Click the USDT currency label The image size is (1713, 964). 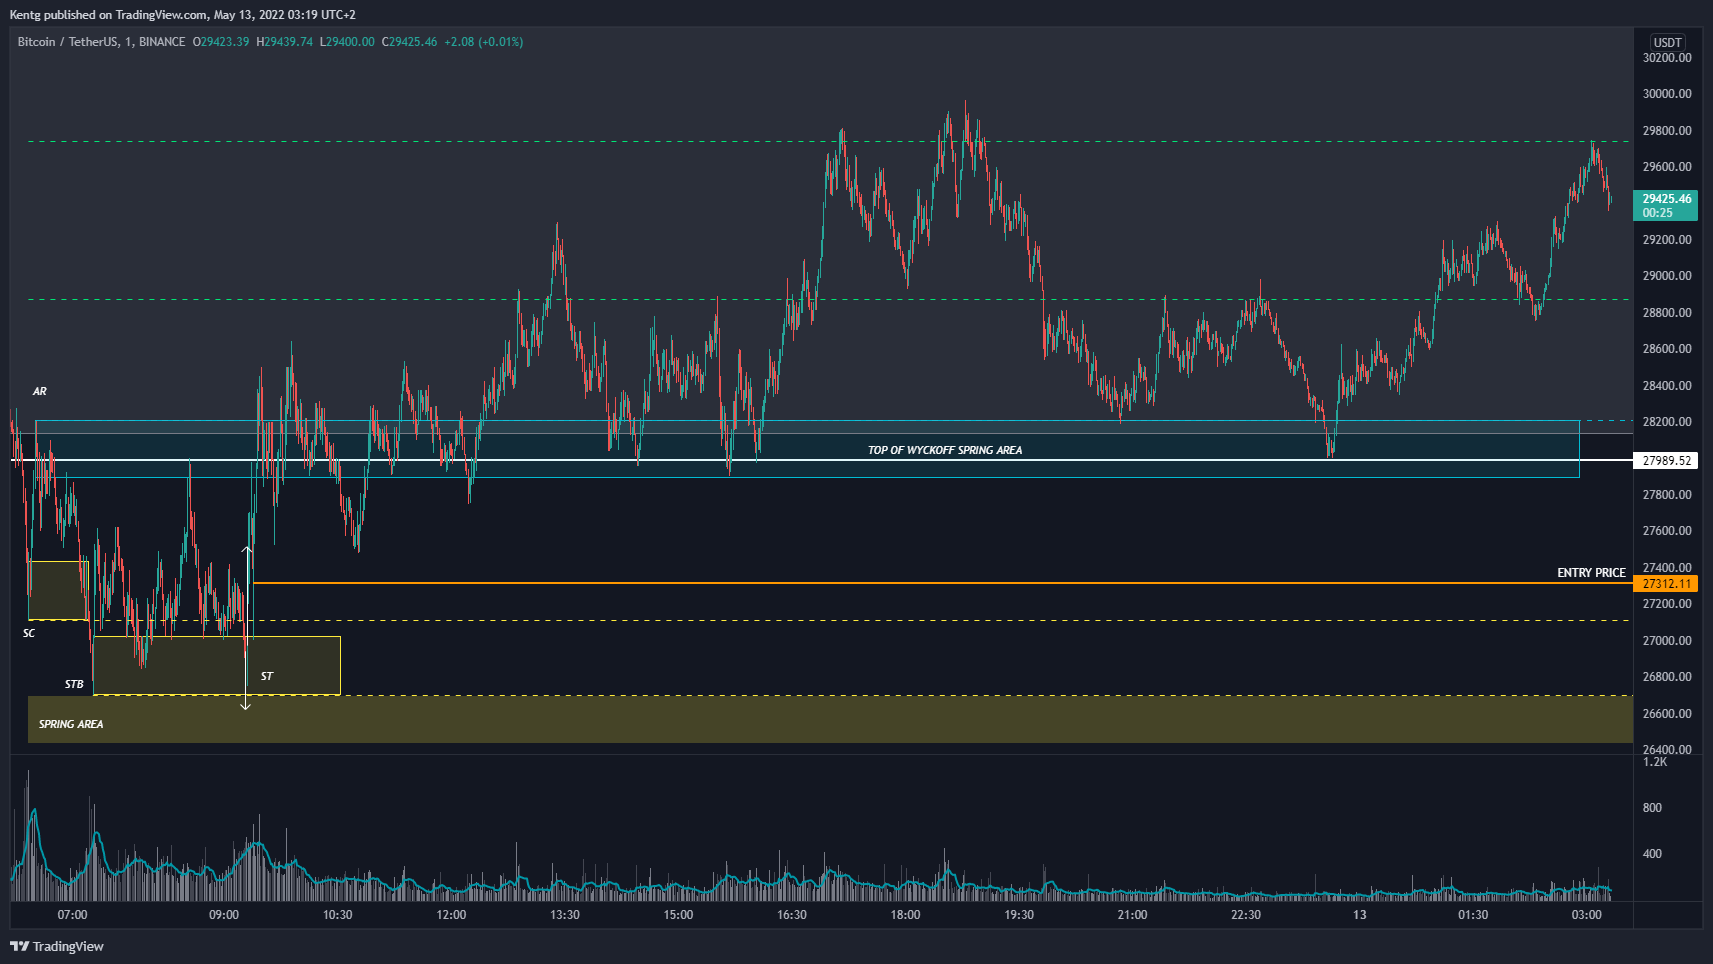(x=1667, y=42)
